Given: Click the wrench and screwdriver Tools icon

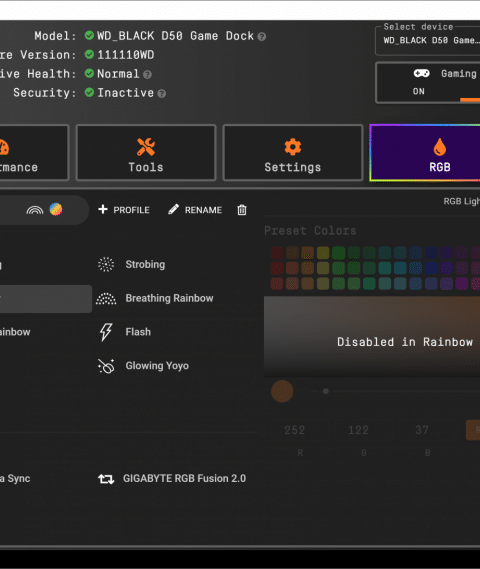Looking at the screenshot, I should [146, 147].
